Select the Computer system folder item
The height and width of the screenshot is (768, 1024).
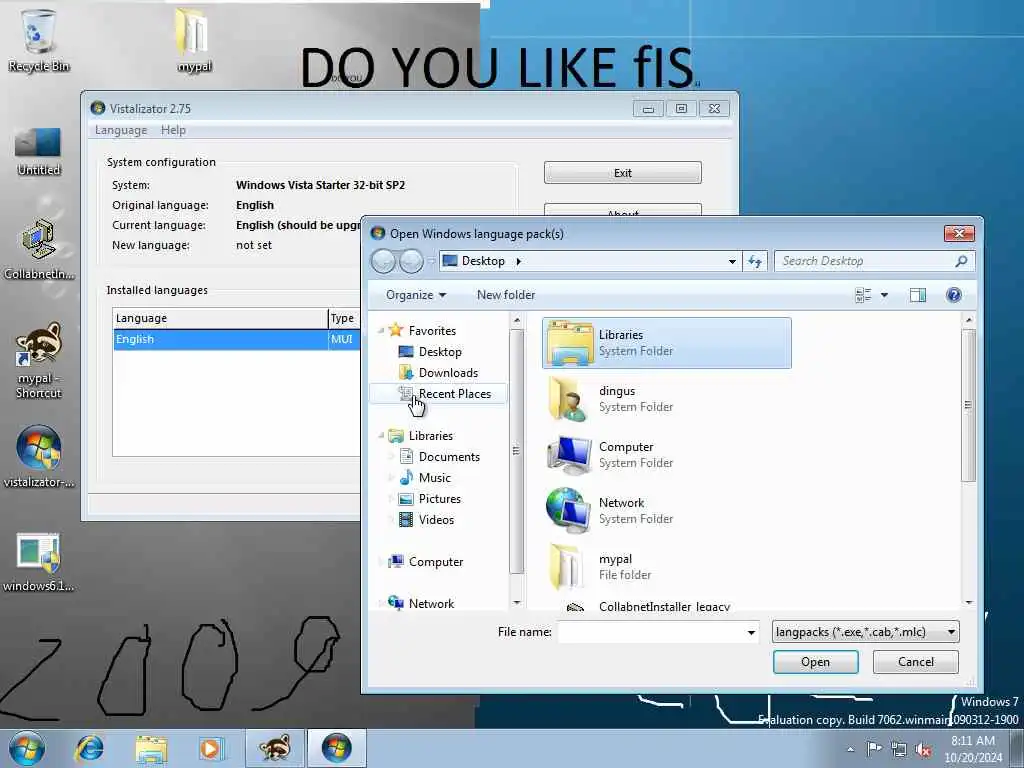pos(667,455)
